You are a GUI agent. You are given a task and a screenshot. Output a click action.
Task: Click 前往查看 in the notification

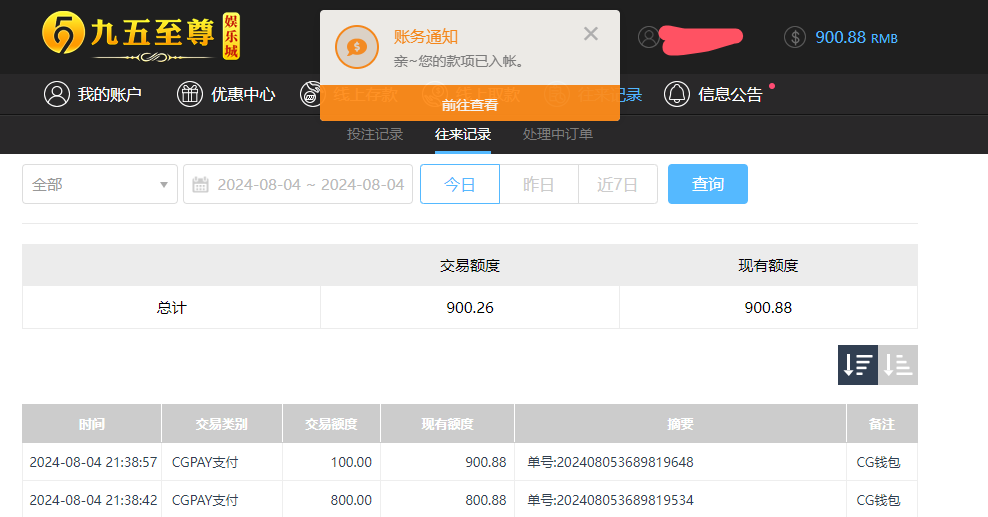pyautogui.click(x=470, y=105)
